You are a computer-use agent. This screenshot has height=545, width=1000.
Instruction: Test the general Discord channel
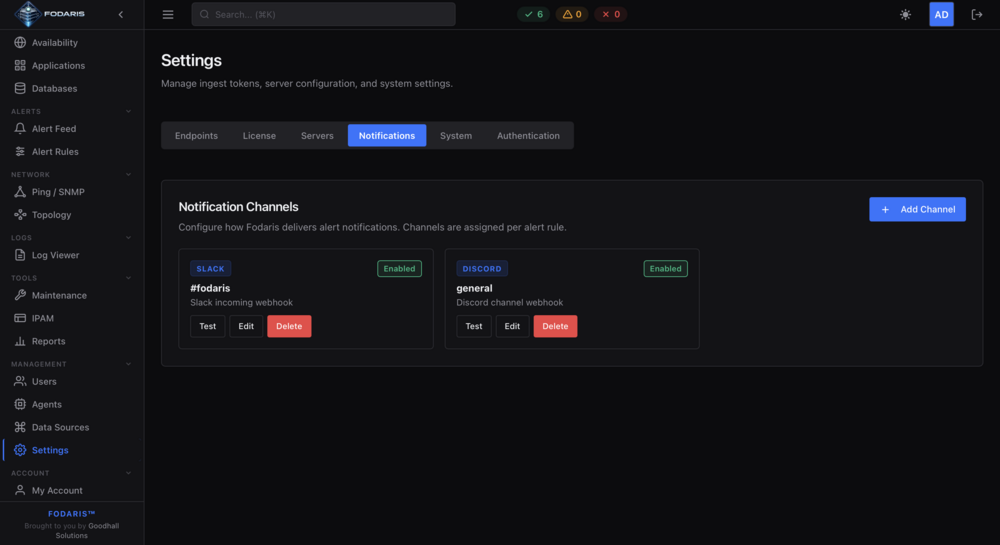tap(474, 326)
